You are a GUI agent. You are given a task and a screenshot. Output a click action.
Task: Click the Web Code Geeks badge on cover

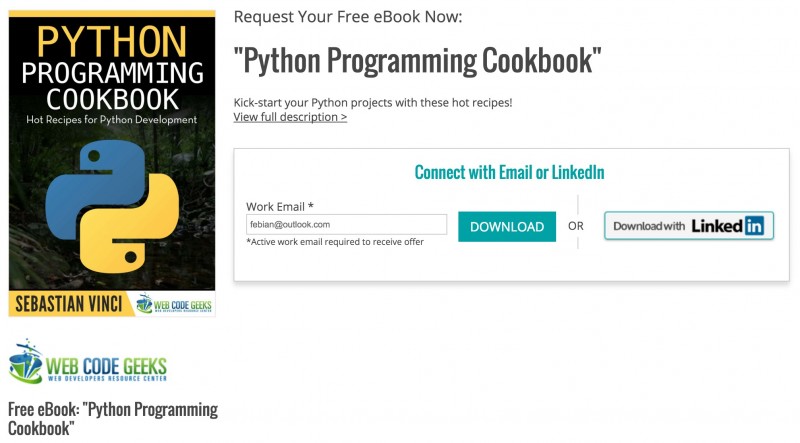point(174,304)
